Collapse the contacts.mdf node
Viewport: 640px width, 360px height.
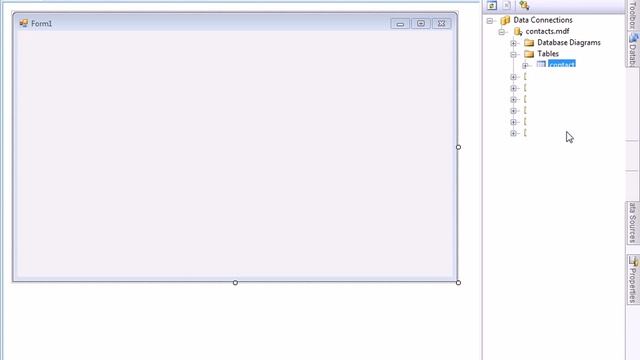(502, 32)
